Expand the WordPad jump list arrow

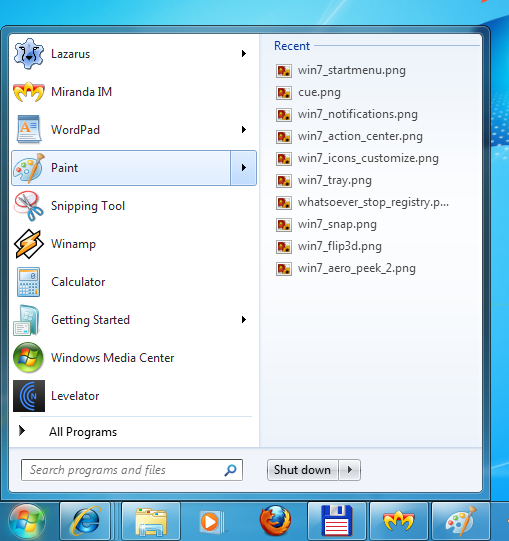coord(244,129)
